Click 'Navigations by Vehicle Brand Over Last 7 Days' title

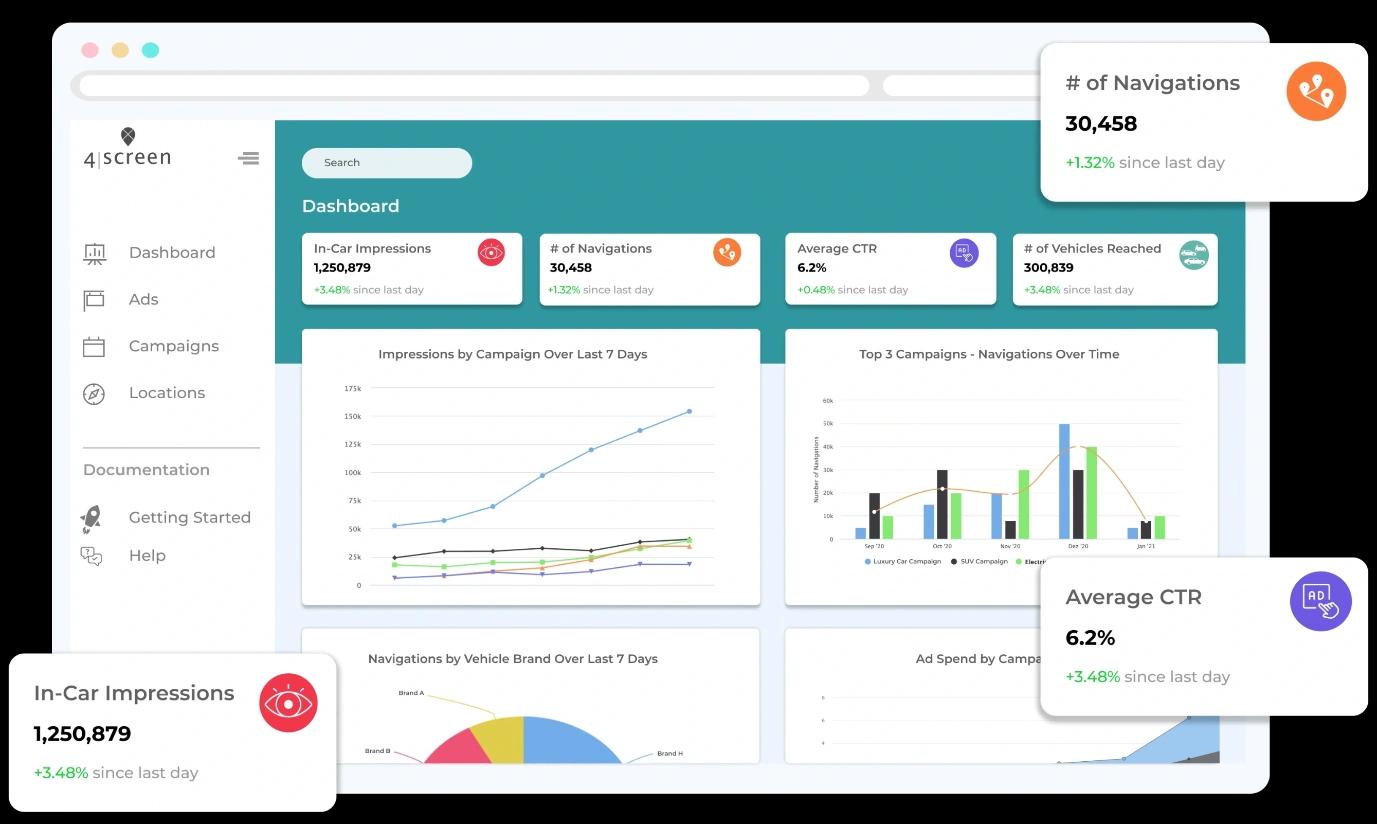pyautogui.click(x=513, y=659)
